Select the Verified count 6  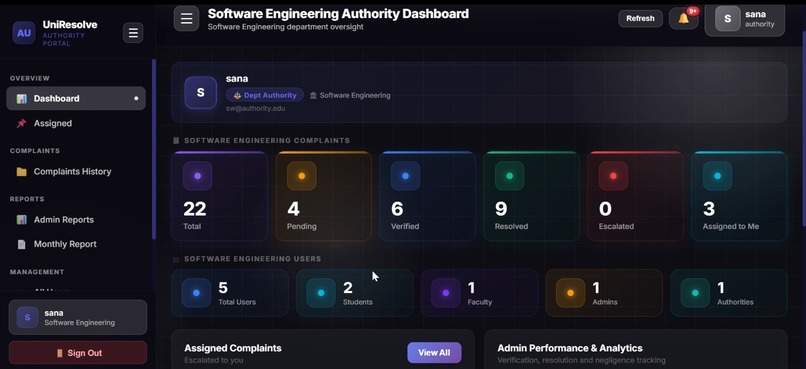tap(397, 209)
